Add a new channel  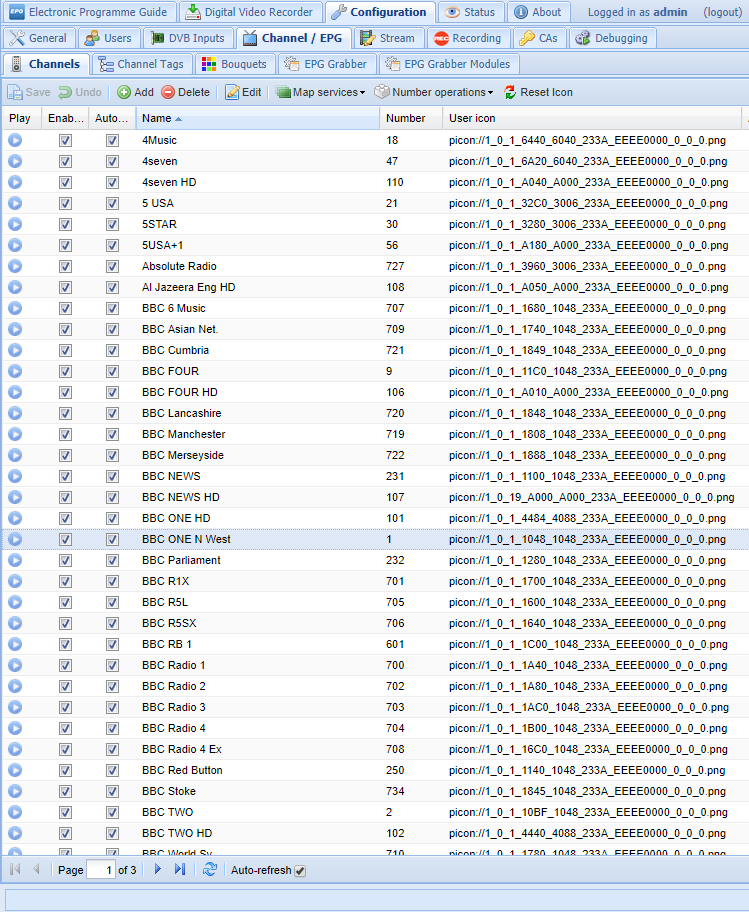click(x=135, y=92)
